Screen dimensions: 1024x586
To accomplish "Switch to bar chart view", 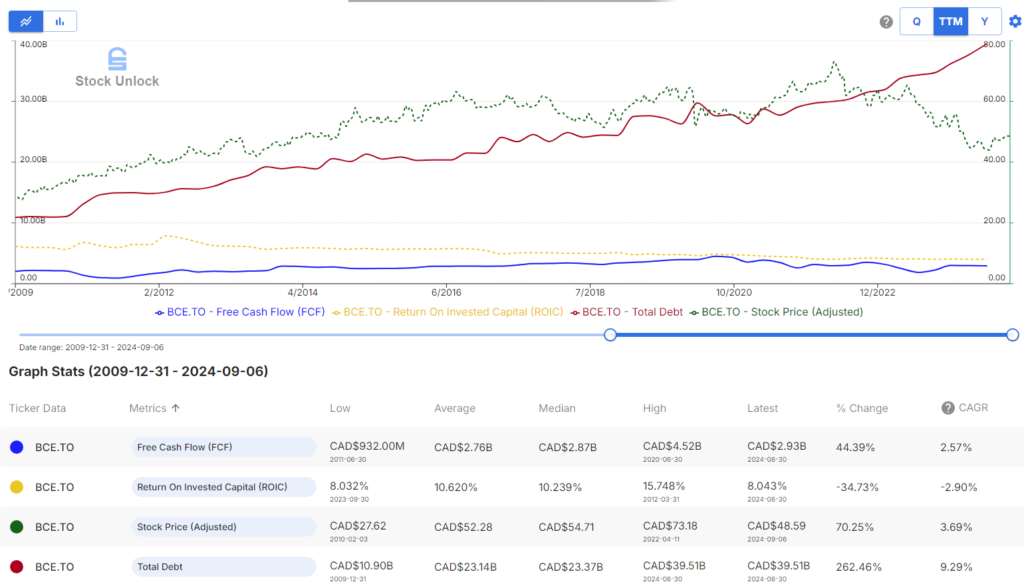I will pos(60,22).
